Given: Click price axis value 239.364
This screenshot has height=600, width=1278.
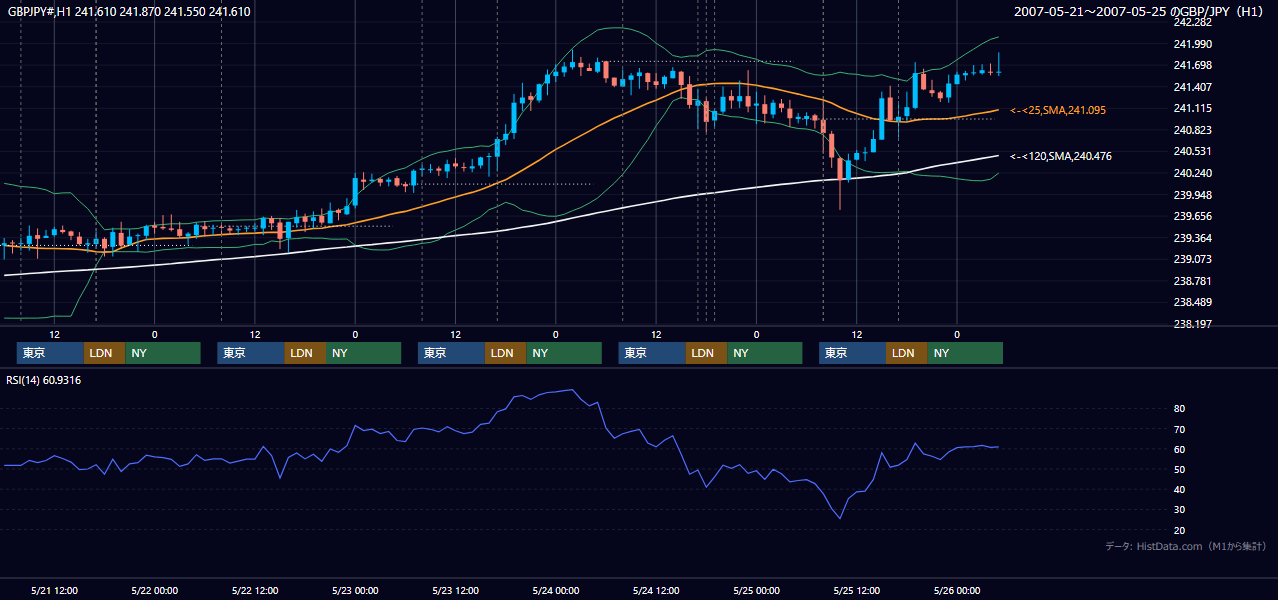Looking at the screenshot, I should (1191, 238).
